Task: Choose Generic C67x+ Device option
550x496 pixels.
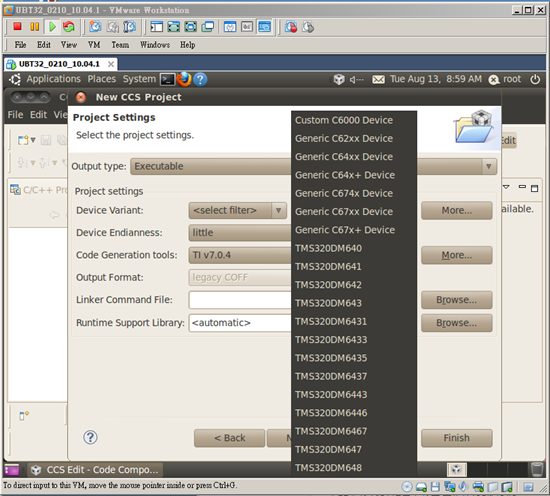Action: (x=354, y=230)
